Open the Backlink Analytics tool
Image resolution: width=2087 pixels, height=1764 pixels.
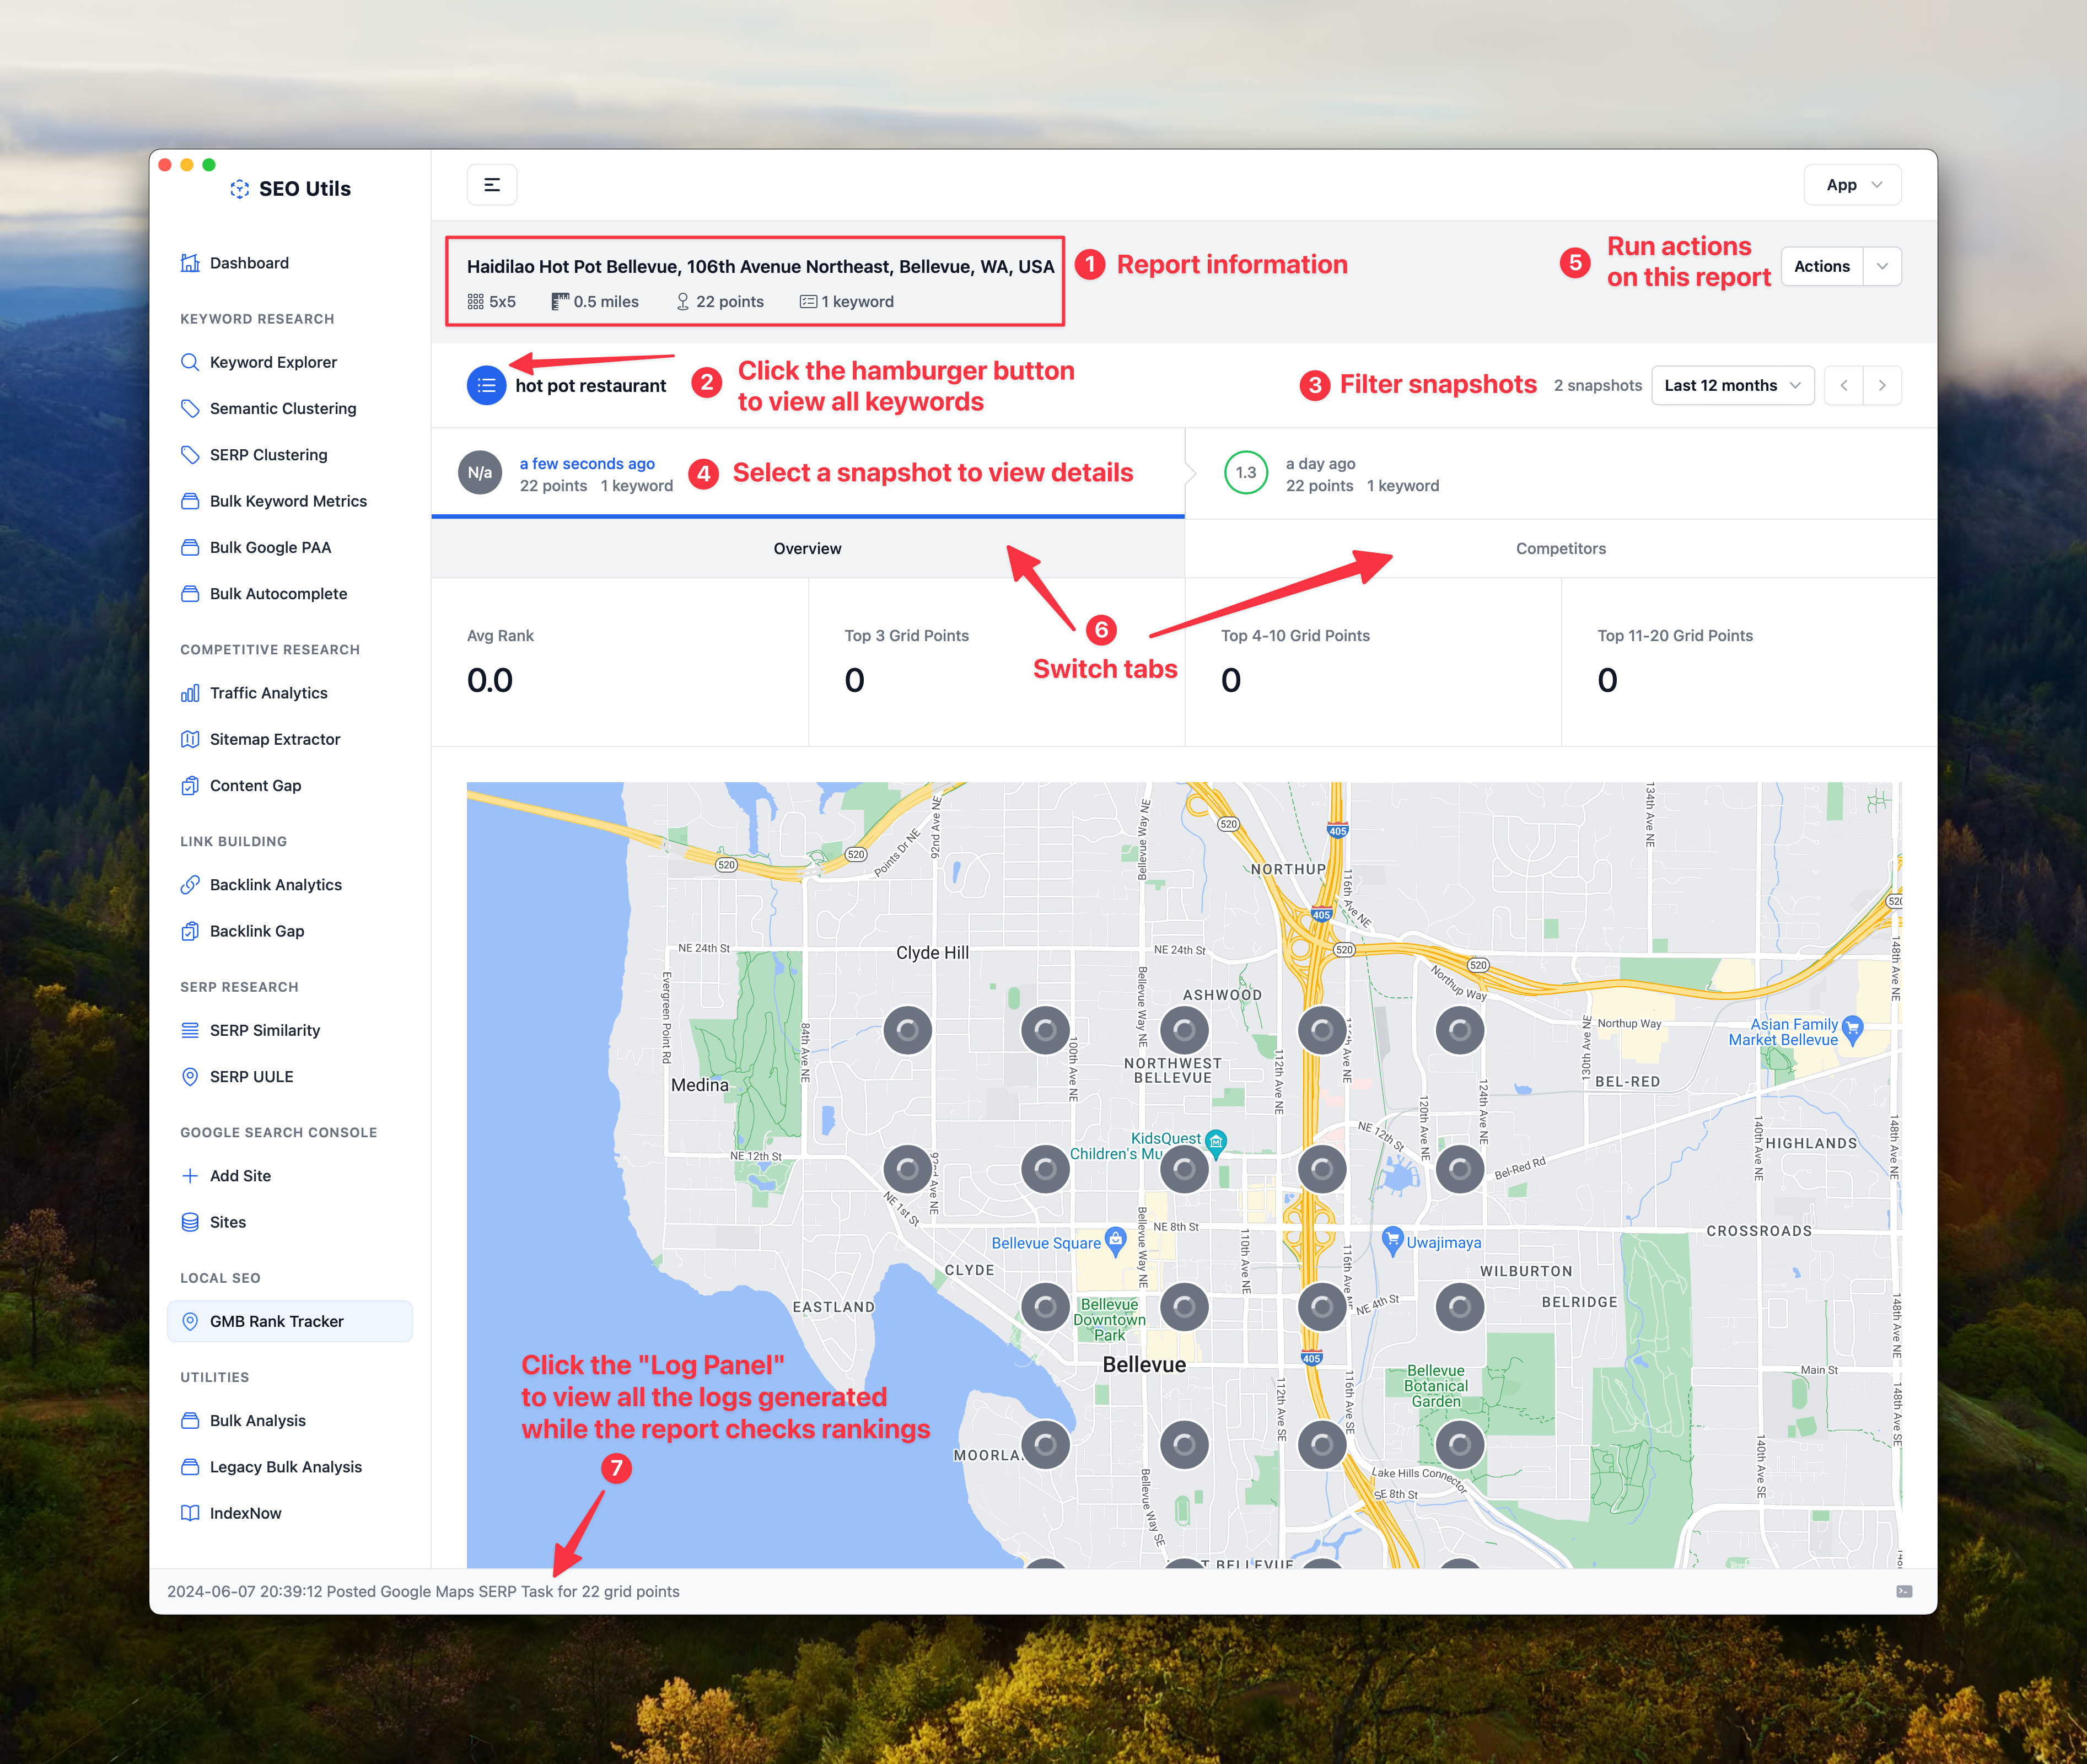pos(275,885)
